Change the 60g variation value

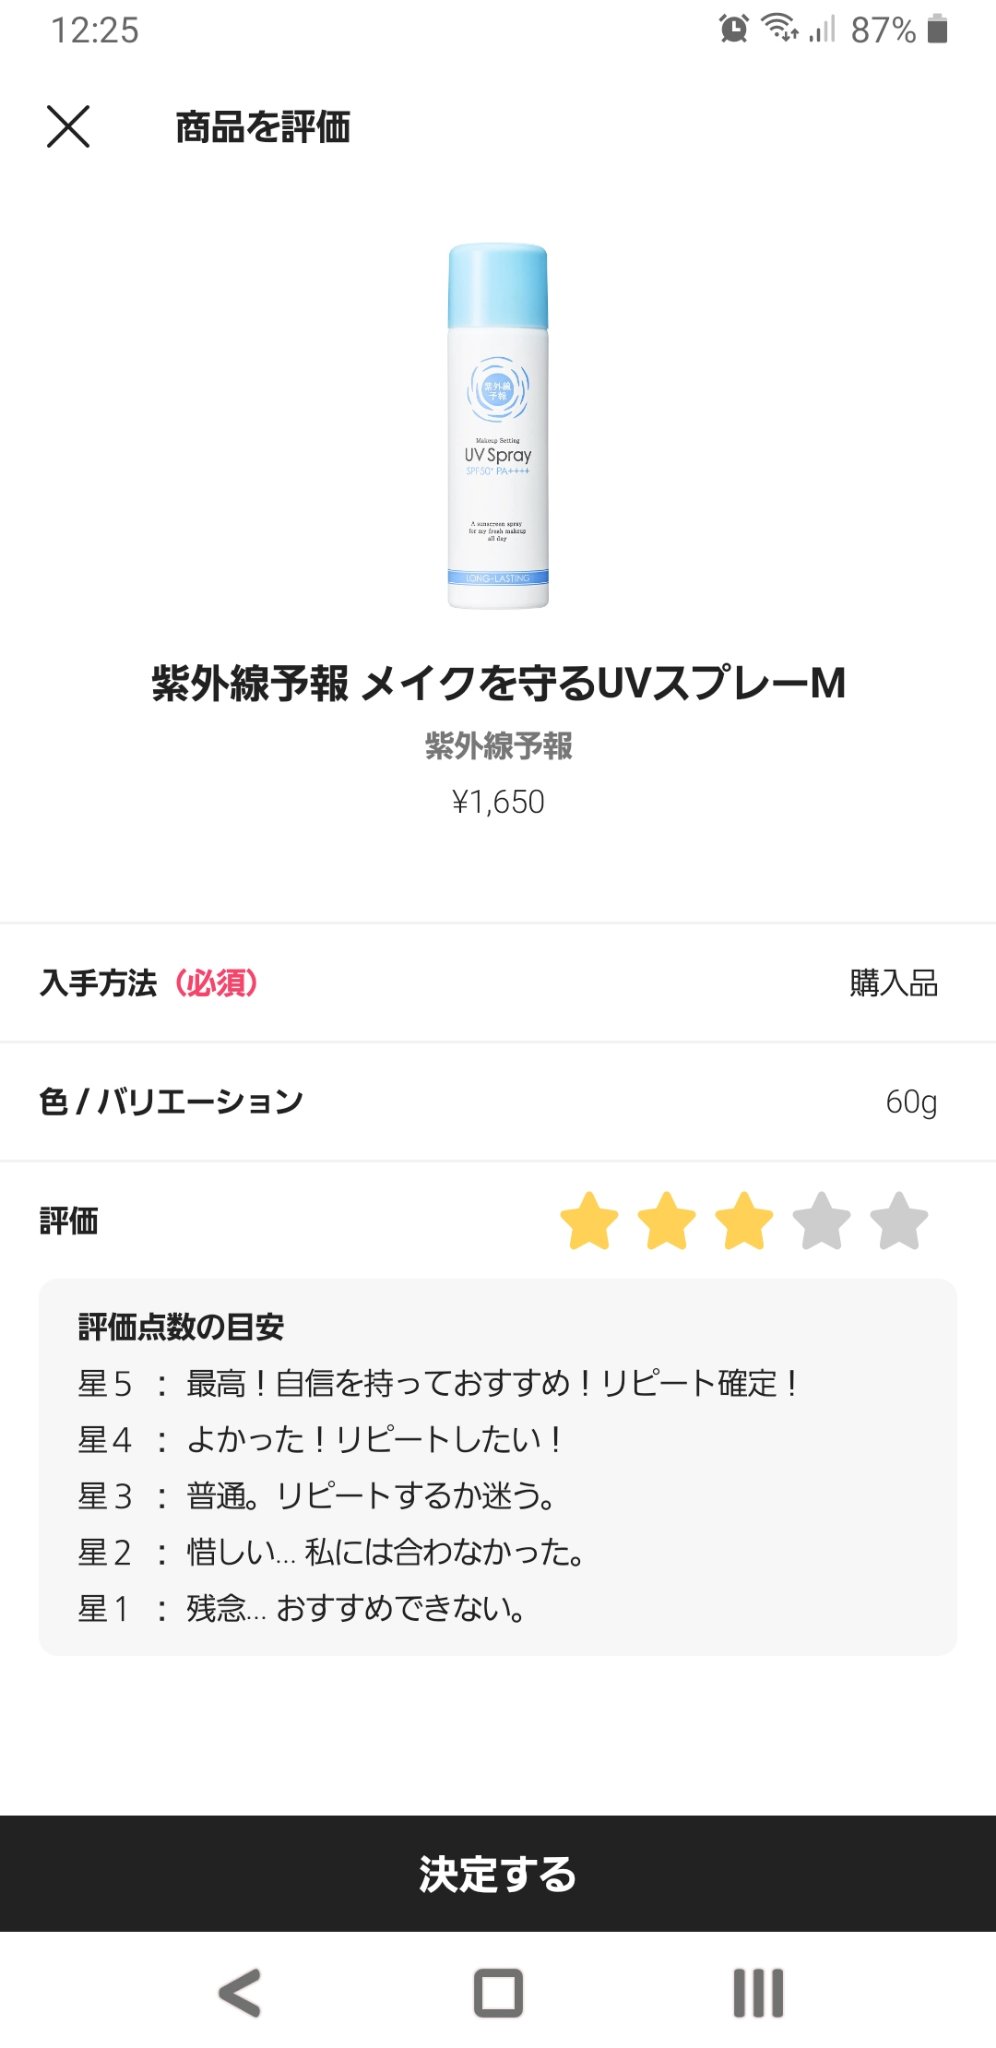pos(910,1101)
